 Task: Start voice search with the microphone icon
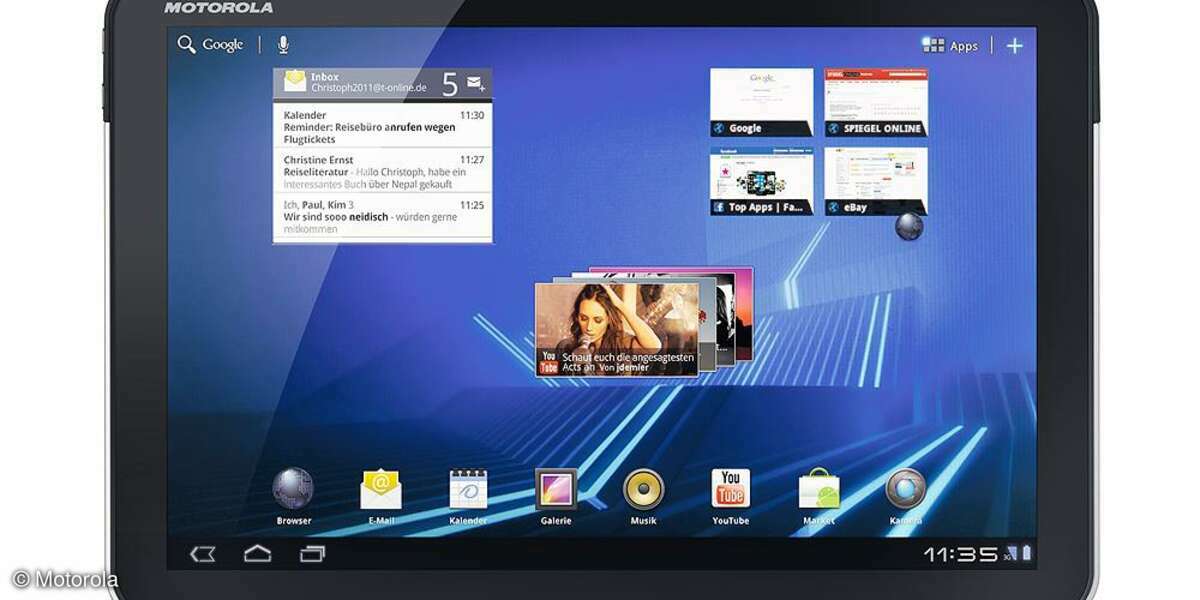[x=283, y=44]
